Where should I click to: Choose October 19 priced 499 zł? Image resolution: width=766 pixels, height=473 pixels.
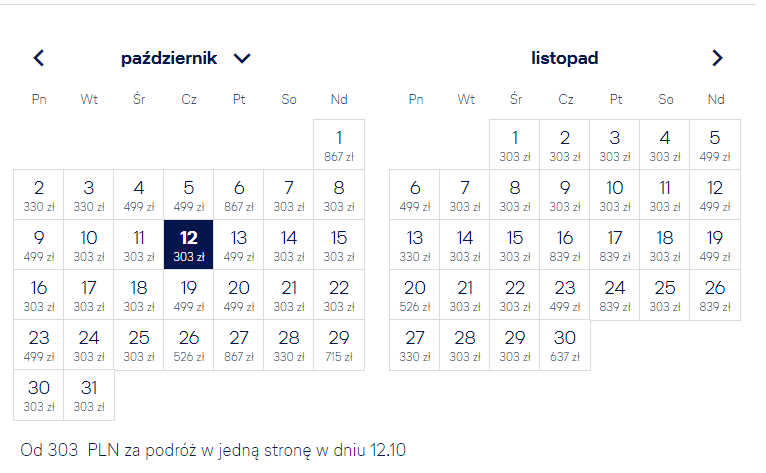coord(189,295)
